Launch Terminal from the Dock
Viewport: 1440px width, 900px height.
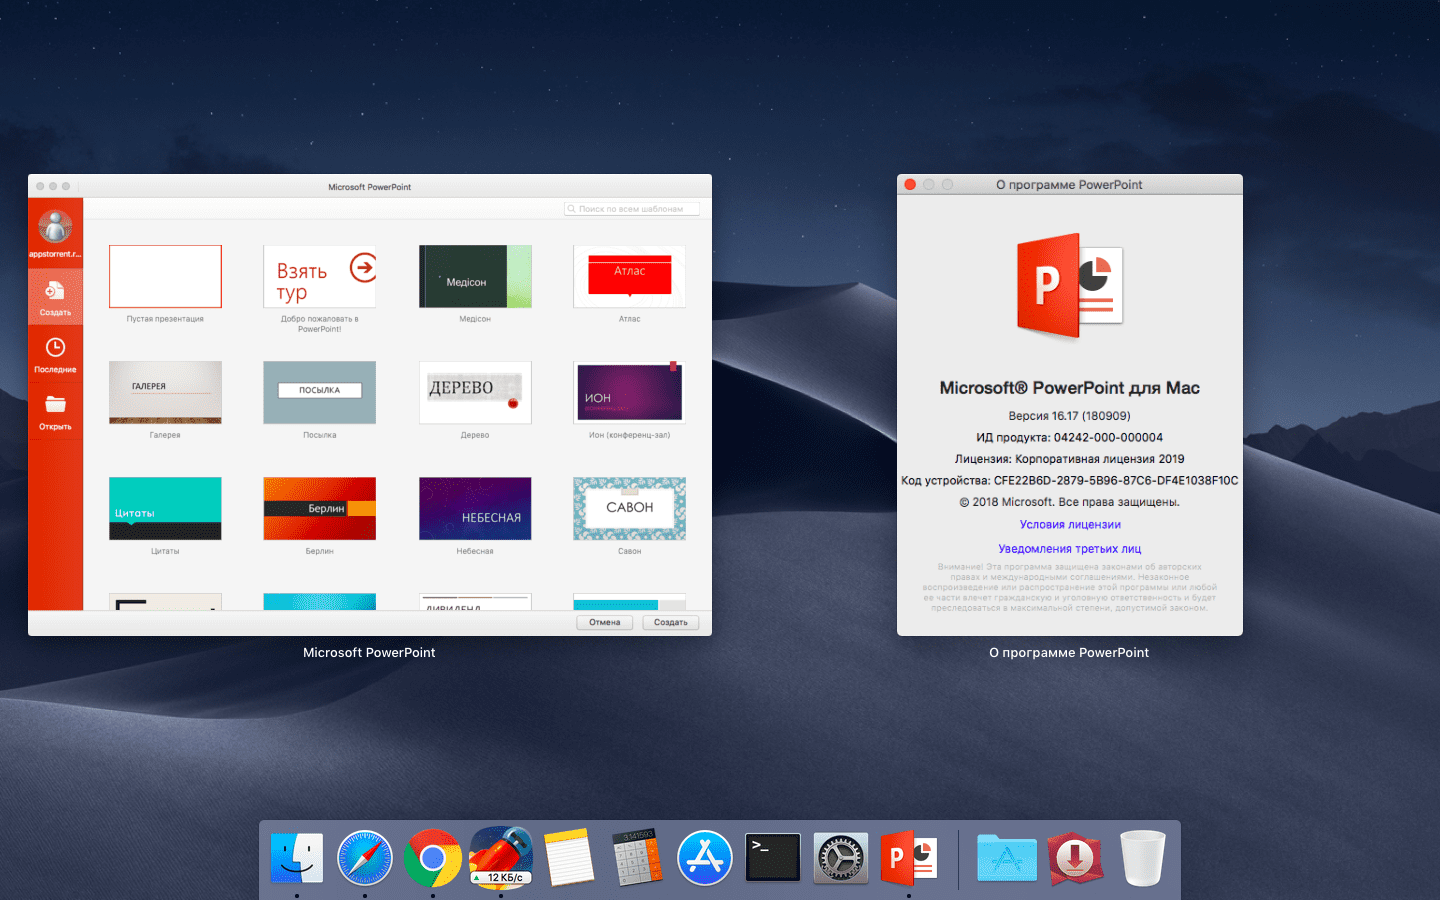(773, 858)
